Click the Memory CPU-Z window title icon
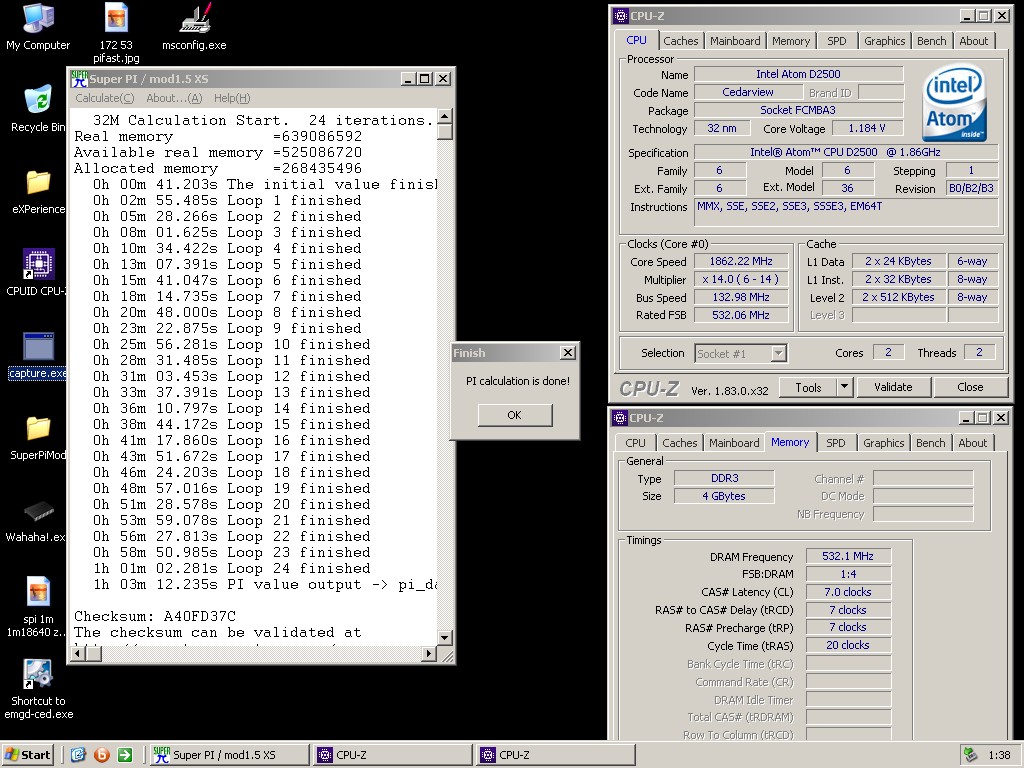This screenshot has width=1024, height=768. click(620, 417)
